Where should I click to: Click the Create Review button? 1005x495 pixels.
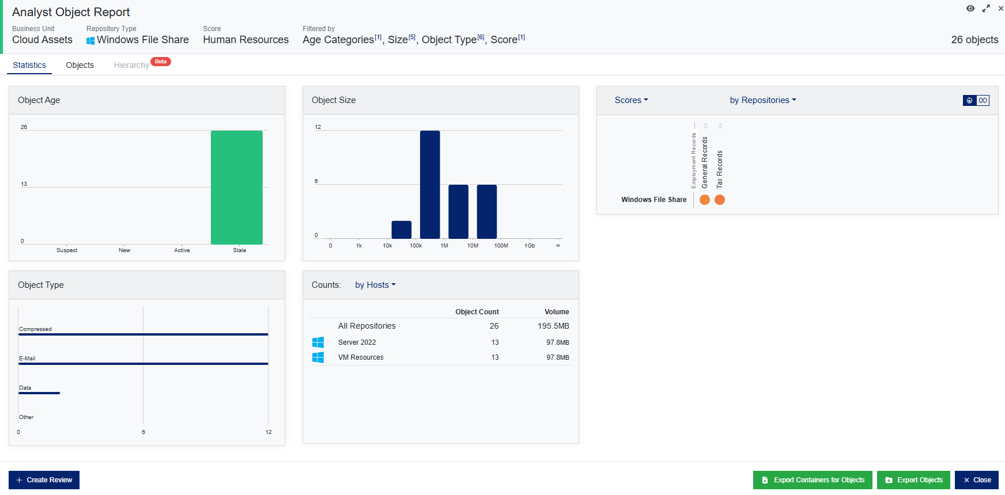coord(44,480)
